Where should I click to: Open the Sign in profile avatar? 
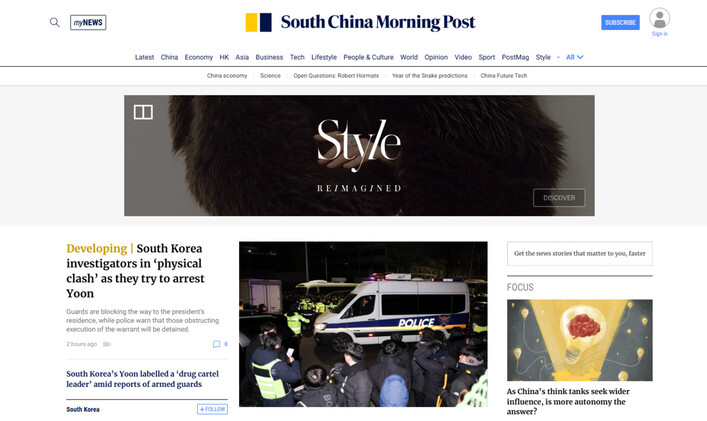click(659, 18)
